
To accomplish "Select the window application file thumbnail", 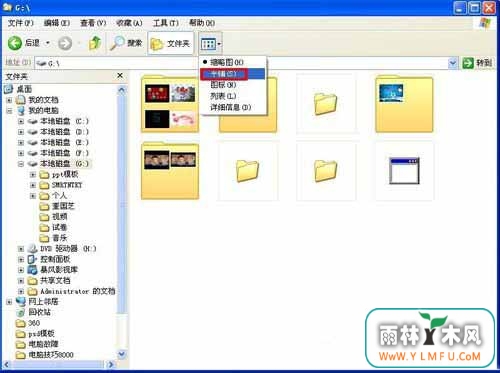I will click(404, 171).
